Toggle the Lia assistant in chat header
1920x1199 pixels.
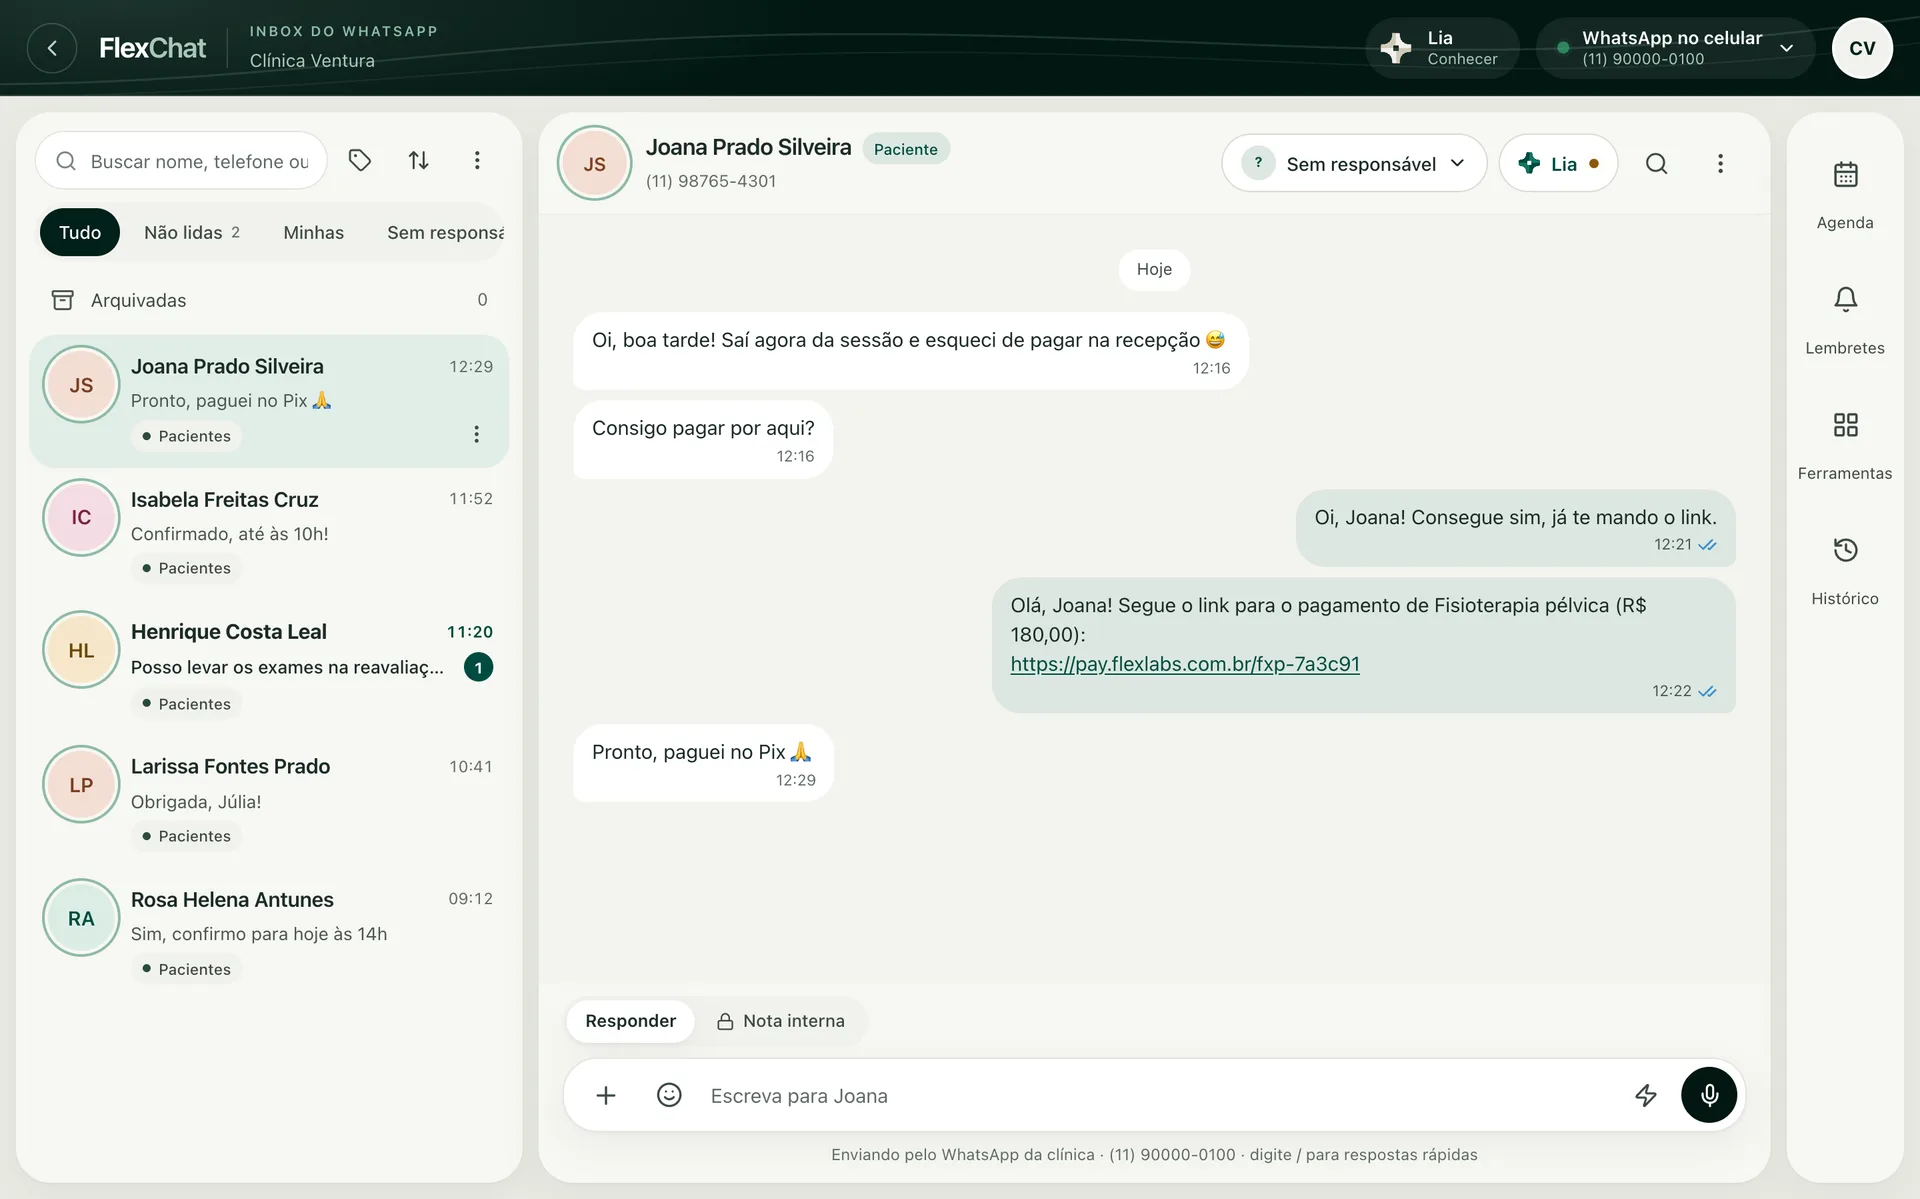(x=1558, y=163)
